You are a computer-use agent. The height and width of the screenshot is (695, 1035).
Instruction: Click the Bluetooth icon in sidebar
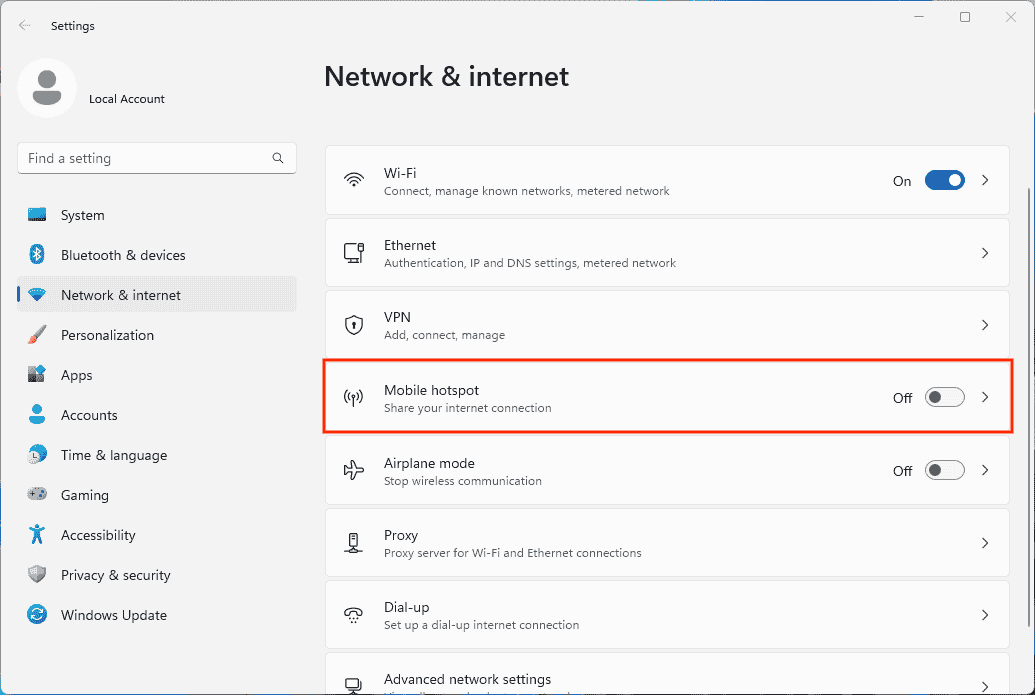coord(37,254)
